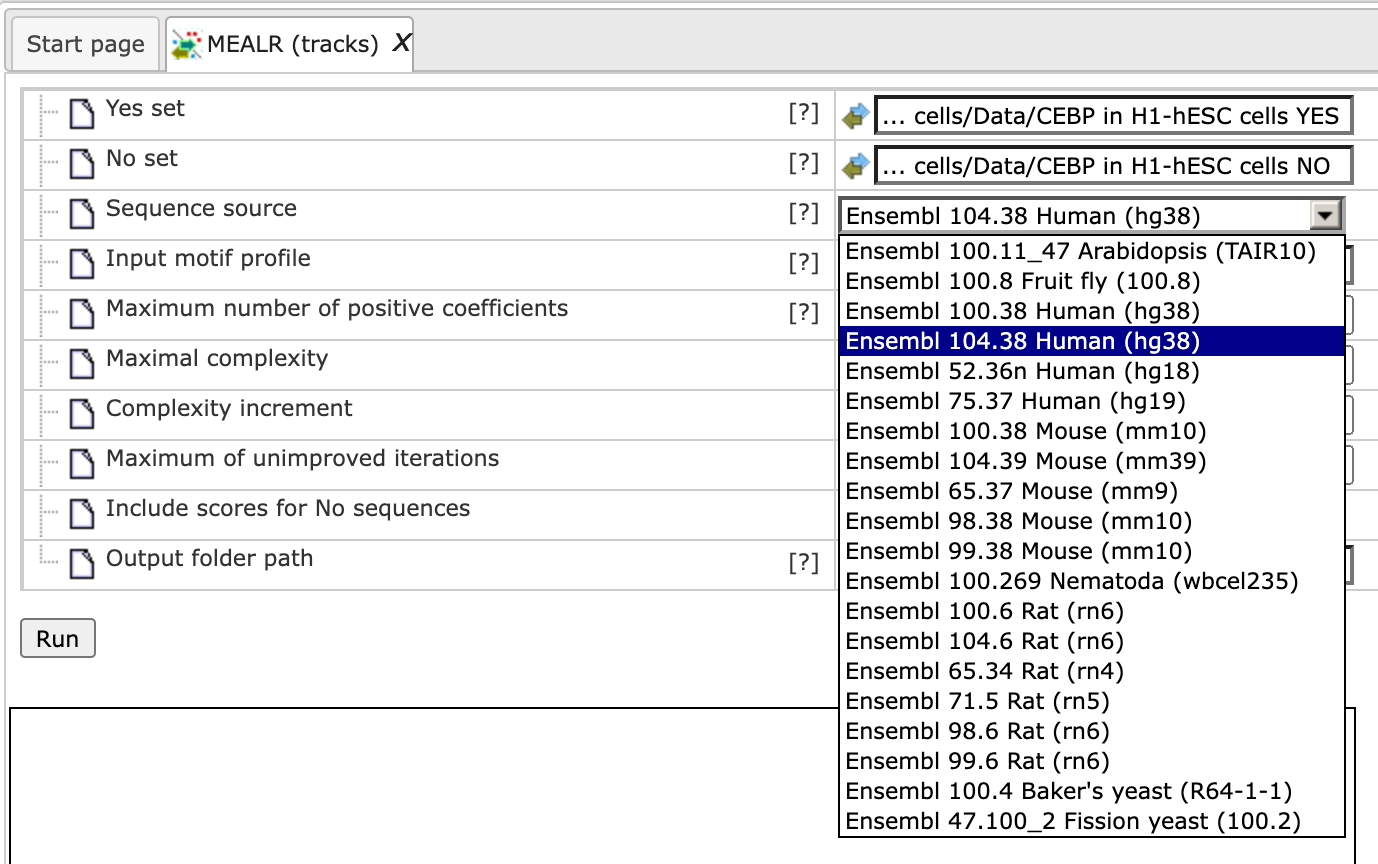The height and width of the screenshot is (864, 1378).
Task: Choose Ensembl 98.6 Rat (rn6)
Action: click(x=1092, y=731)
